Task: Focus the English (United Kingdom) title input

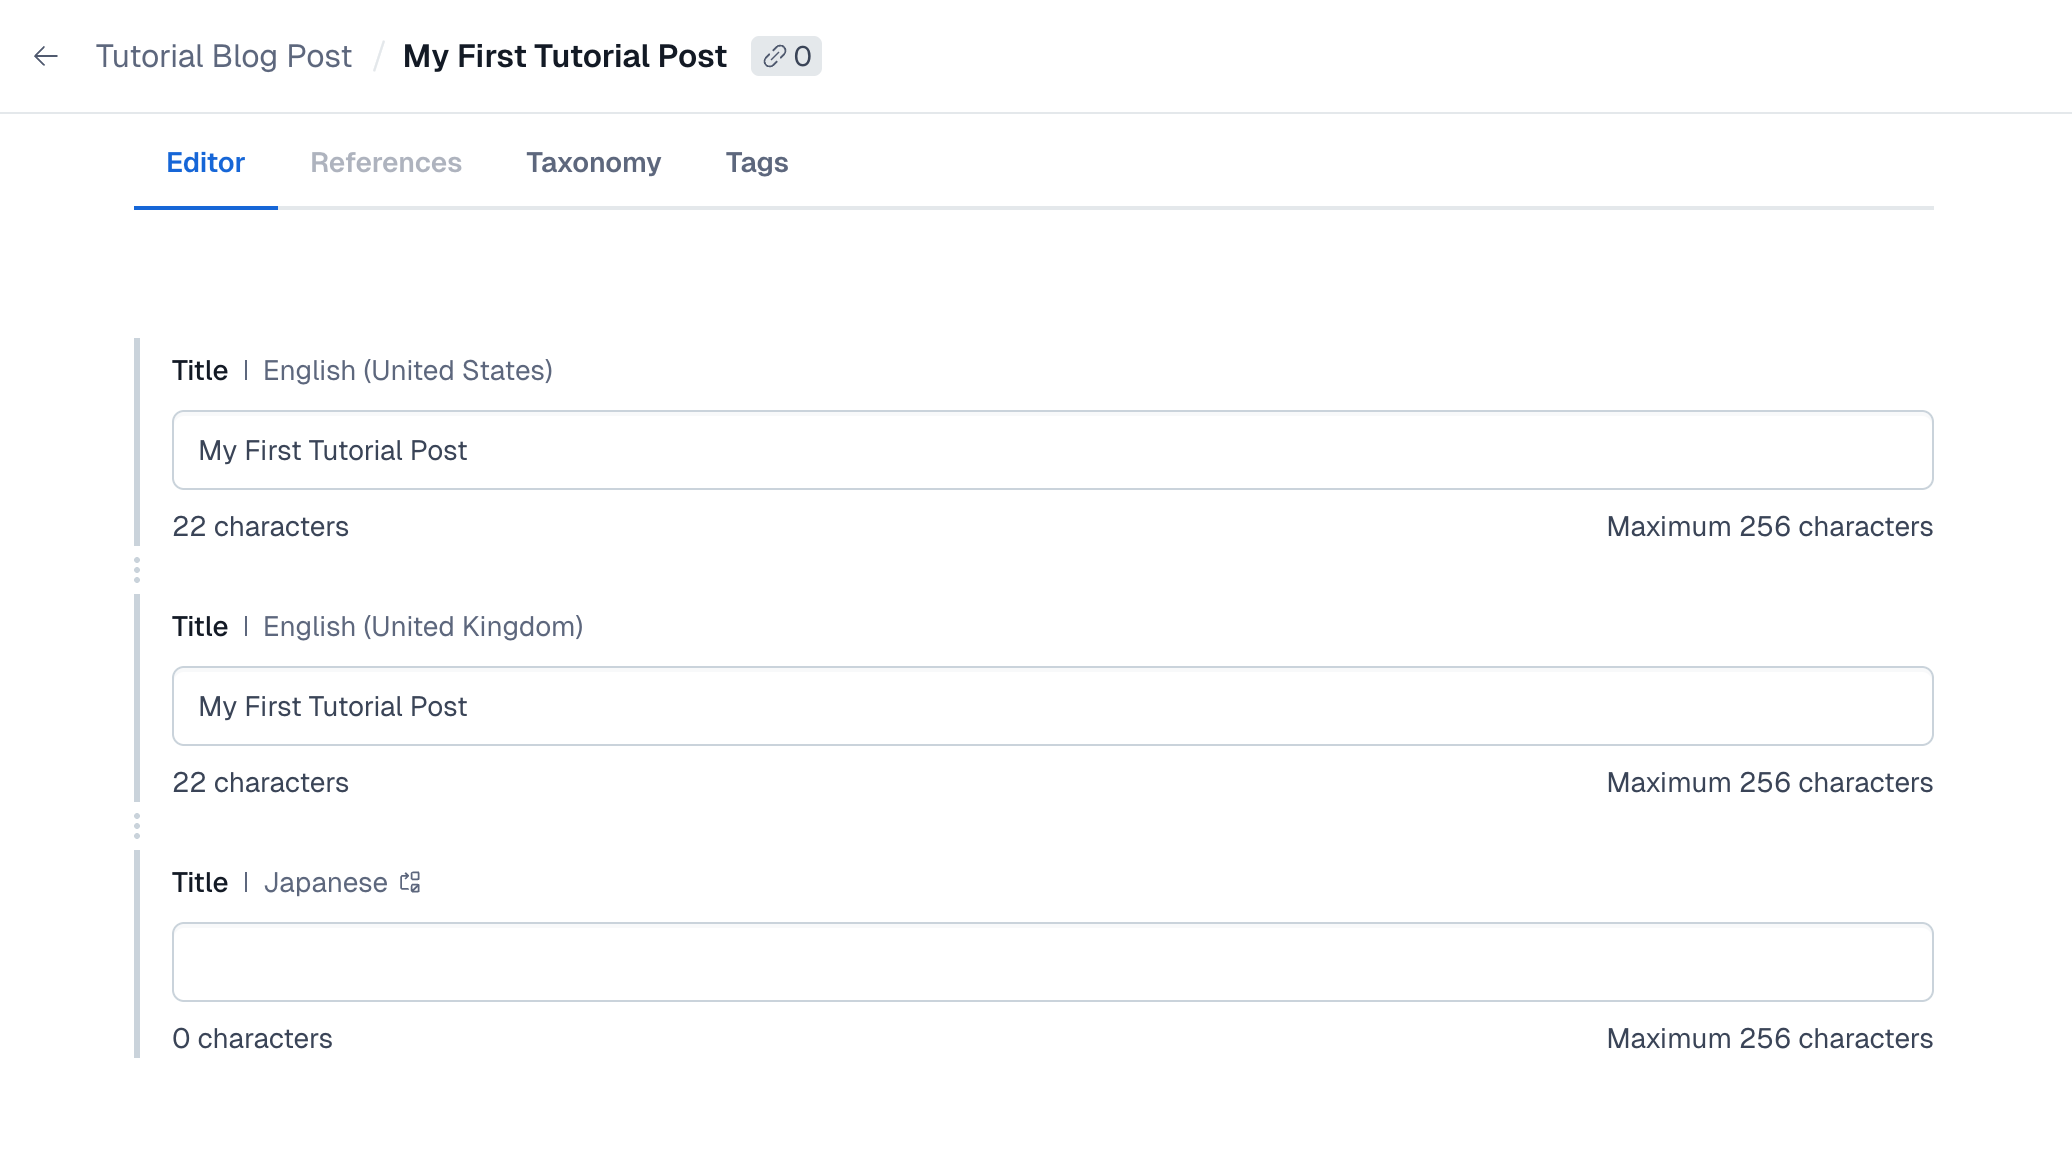Action: coord(1052,706)
